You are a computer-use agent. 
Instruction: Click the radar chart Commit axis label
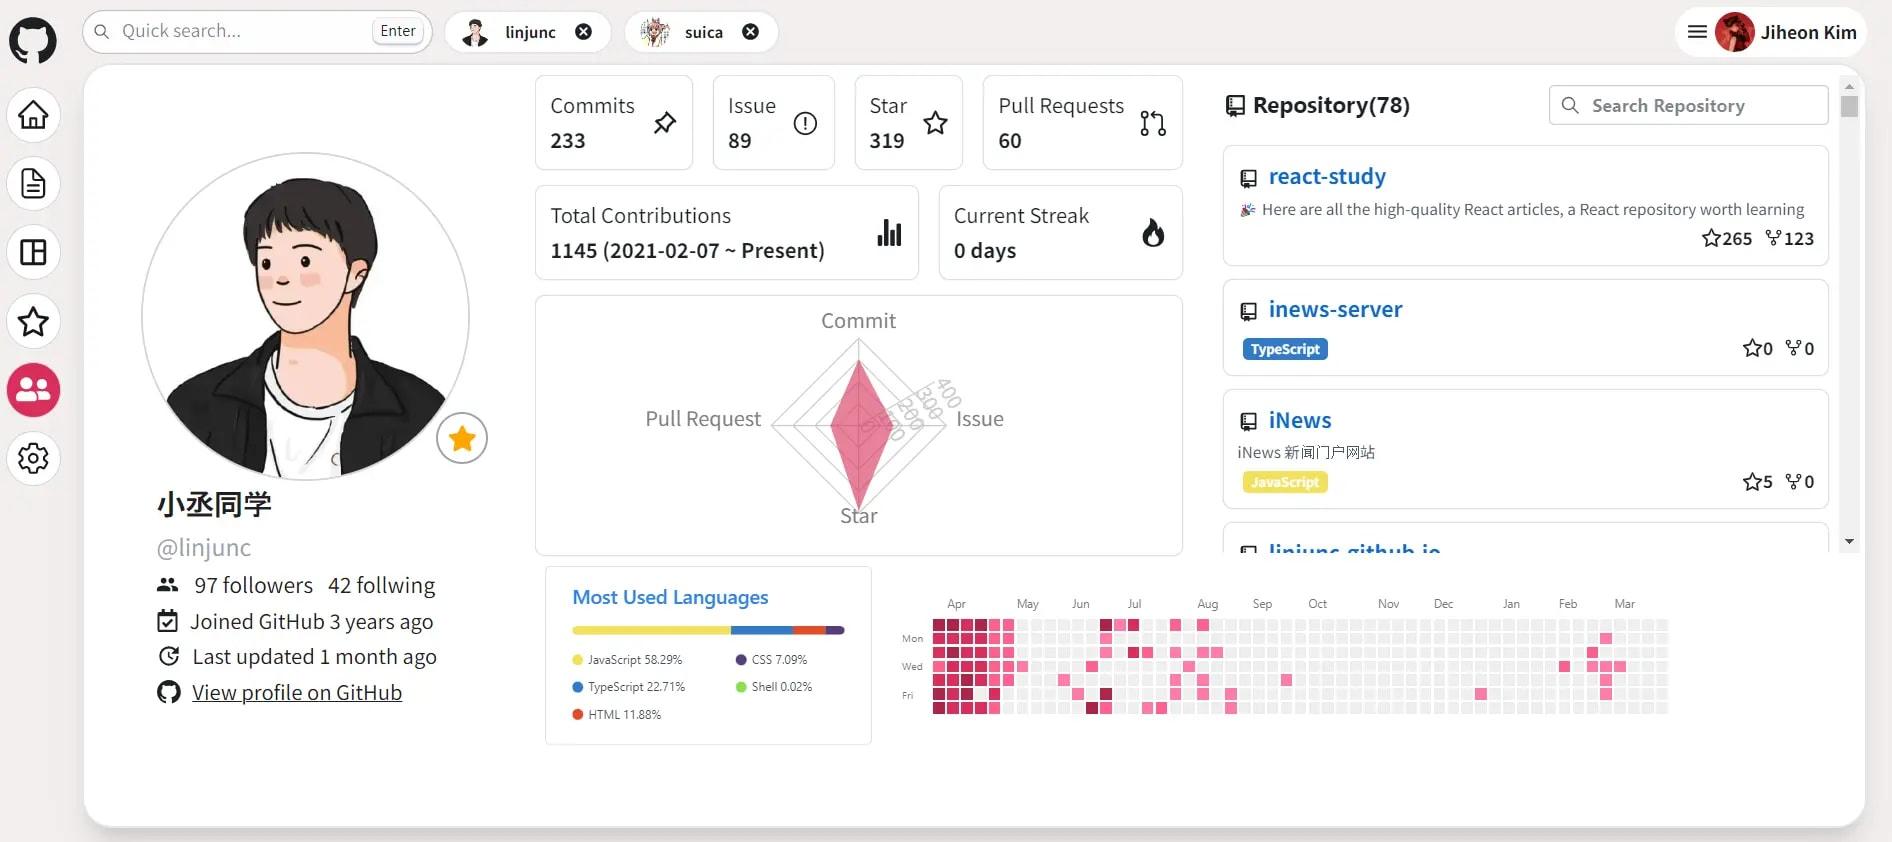(858, 321)
